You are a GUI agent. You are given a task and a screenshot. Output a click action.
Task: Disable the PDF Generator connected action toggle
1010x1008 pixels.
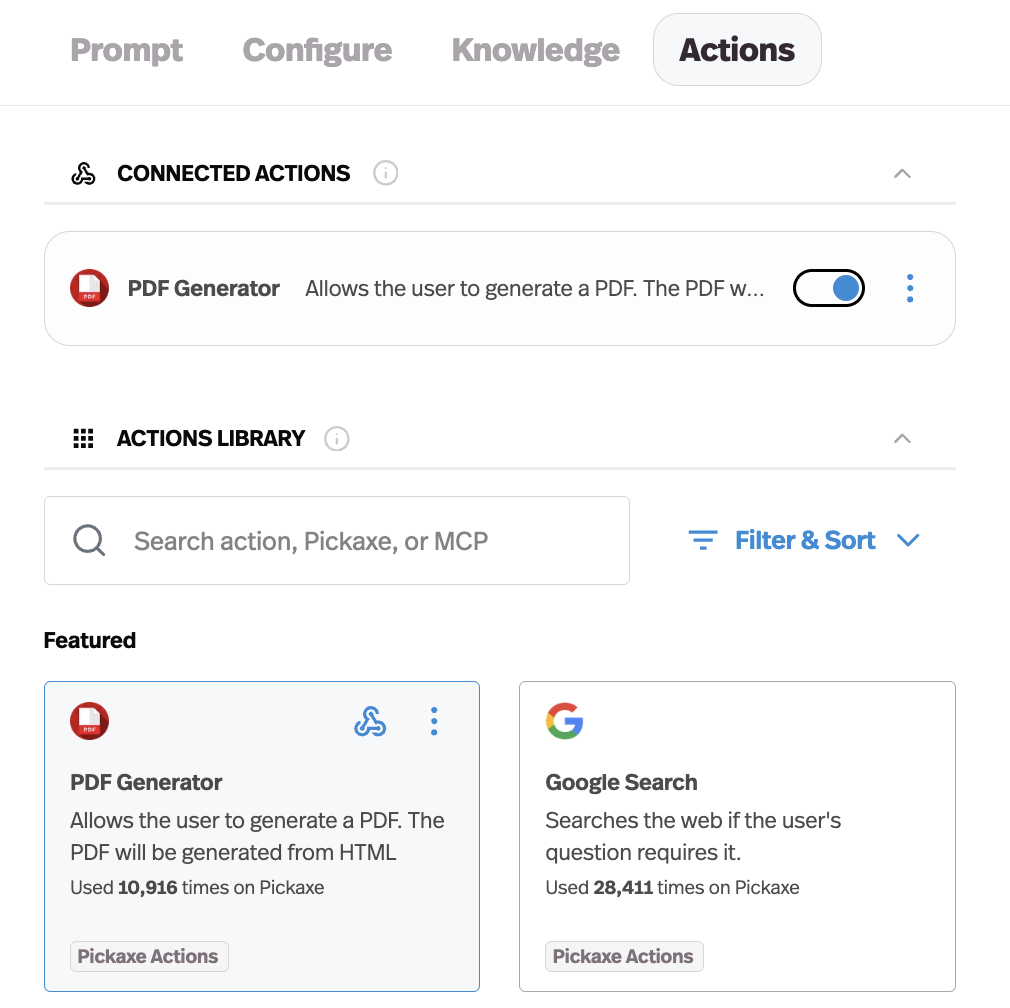pos(828,288)
